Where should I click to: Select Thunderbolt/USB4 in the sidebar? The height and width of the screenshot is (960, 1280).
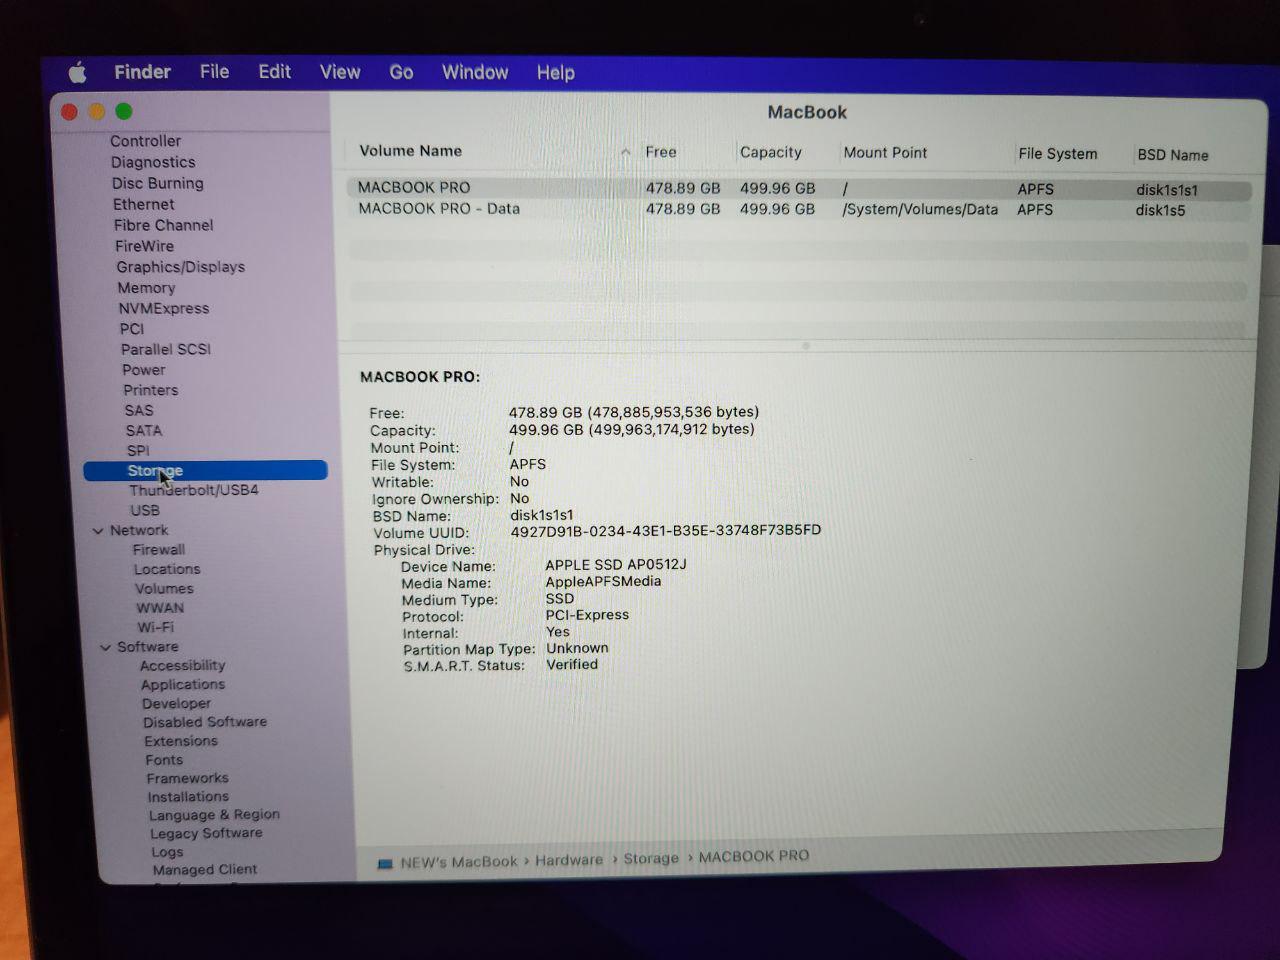pyautogui.click(x=193, y=491)
